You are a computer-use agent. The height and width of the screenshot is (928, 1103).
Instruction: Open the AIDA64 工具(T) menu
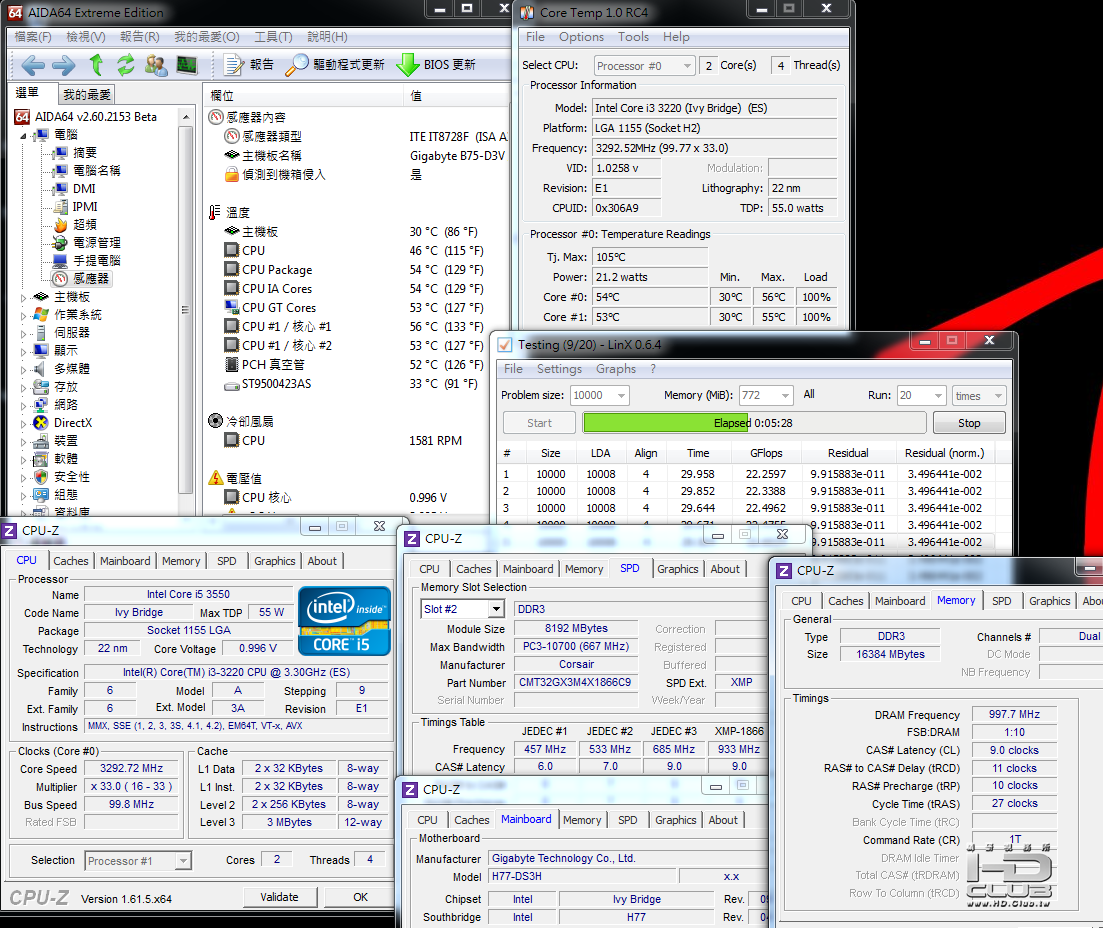coord(273,37)
